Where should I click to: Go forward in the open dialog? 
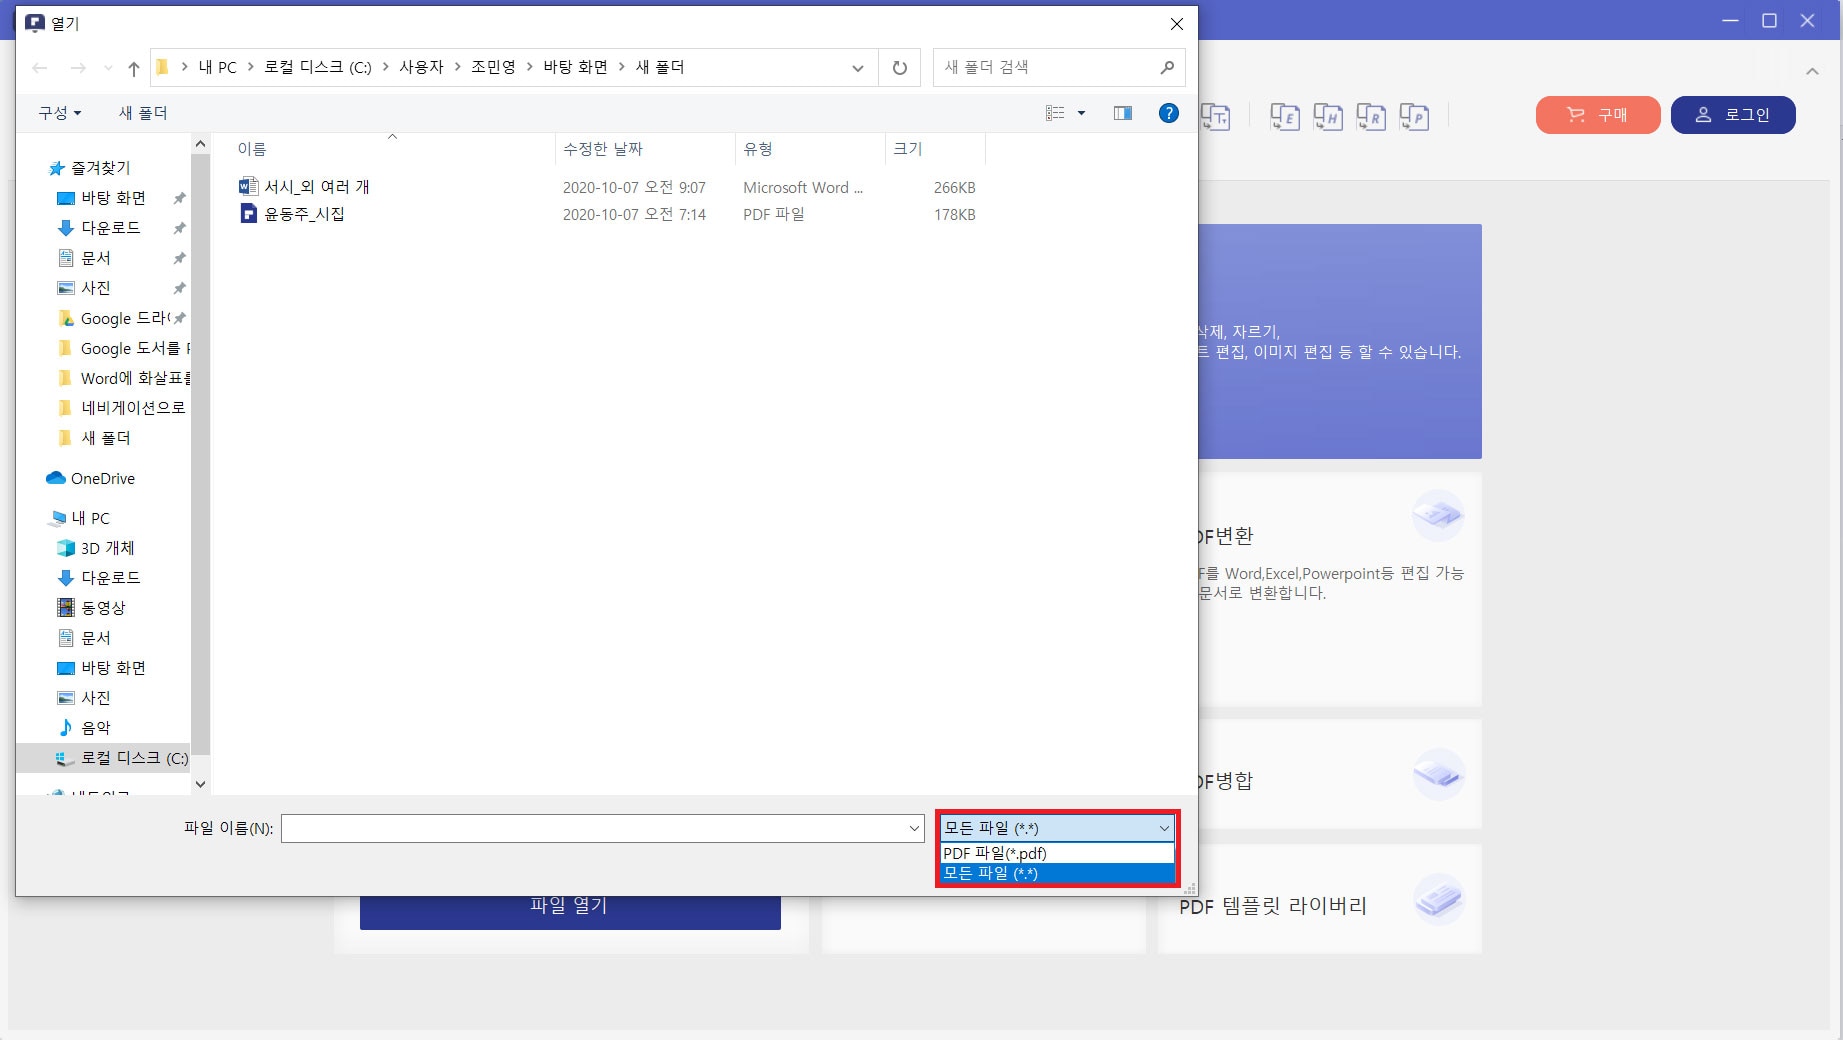tap(78, 68)
